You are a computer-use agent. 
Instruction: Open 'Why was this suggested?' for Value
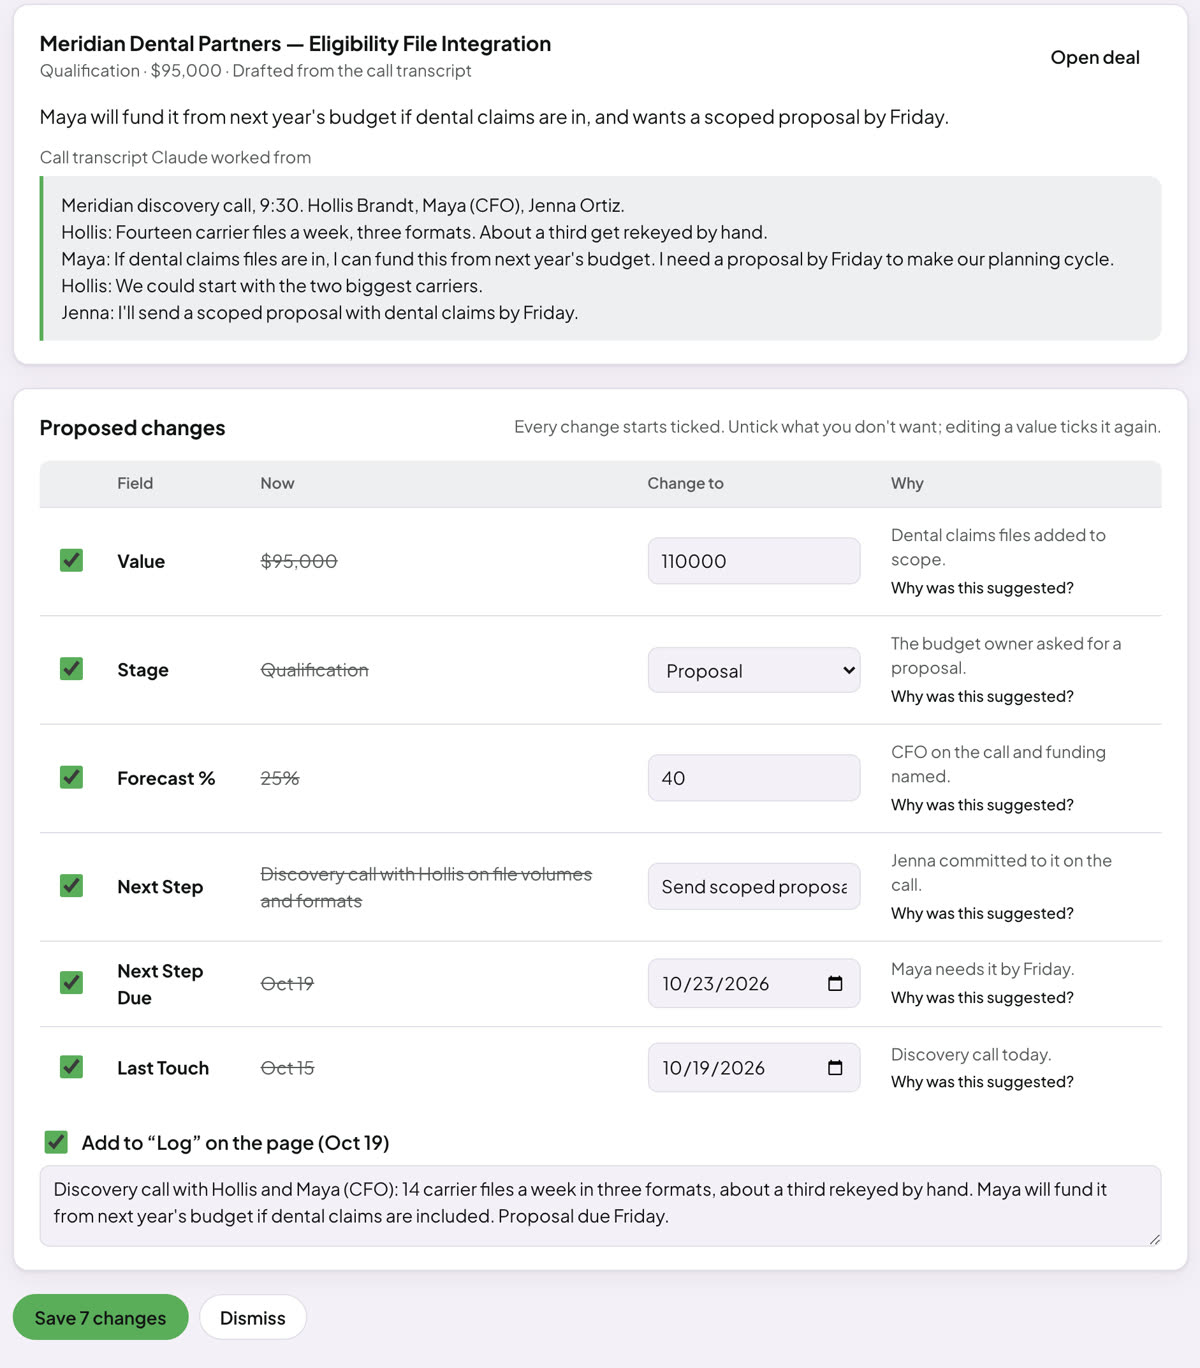[982, 588]
